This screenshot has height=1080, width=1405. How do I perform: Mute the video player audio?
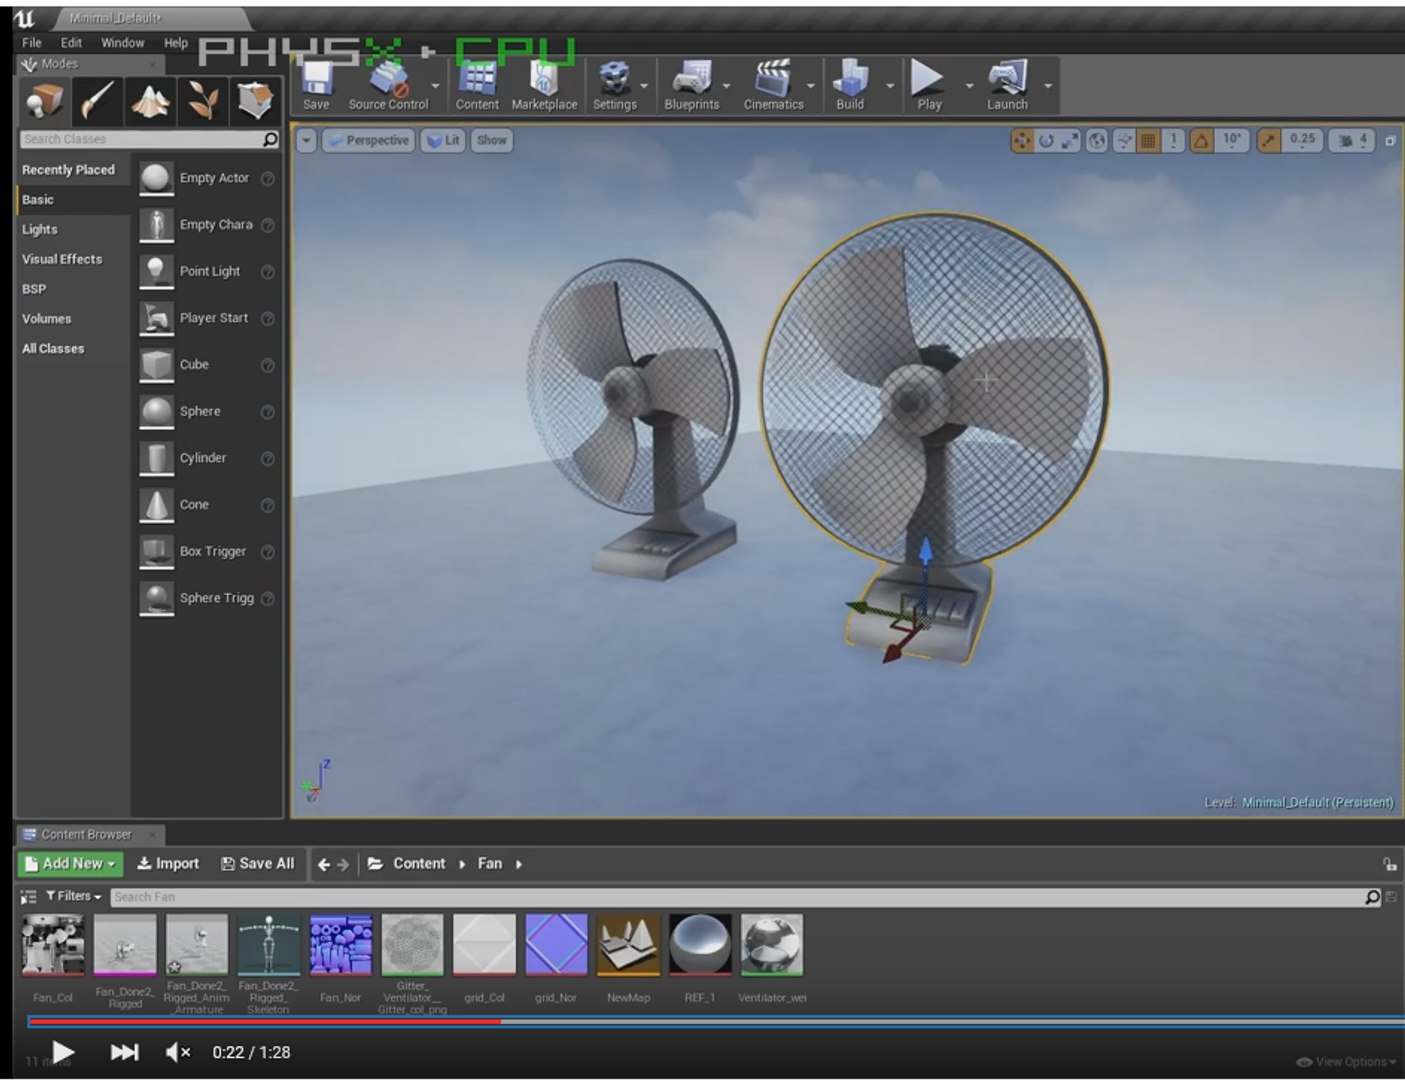(x=178, y=1052)
